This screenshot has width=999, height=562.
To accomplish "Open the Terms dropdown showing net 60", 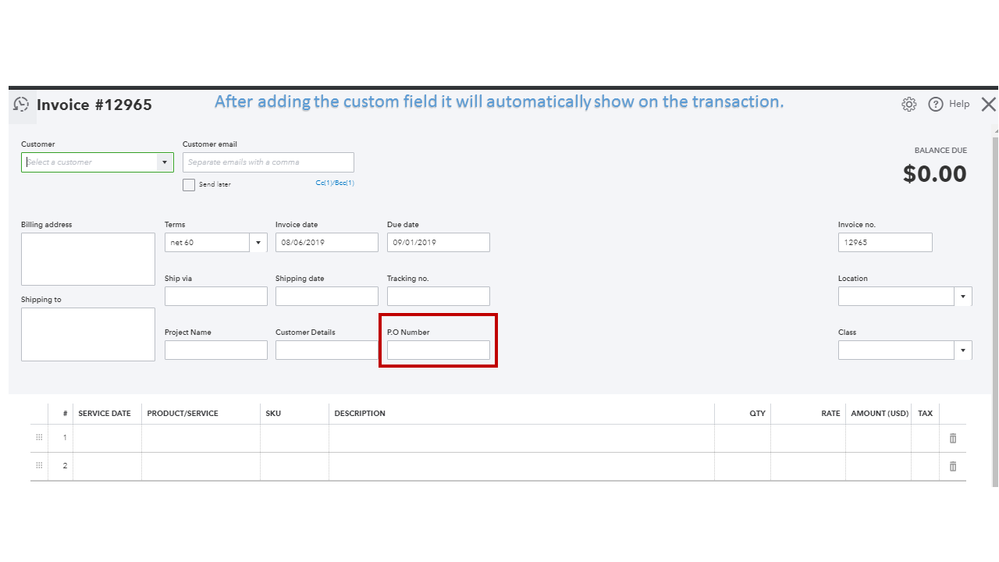I will (x=258, y=242).
